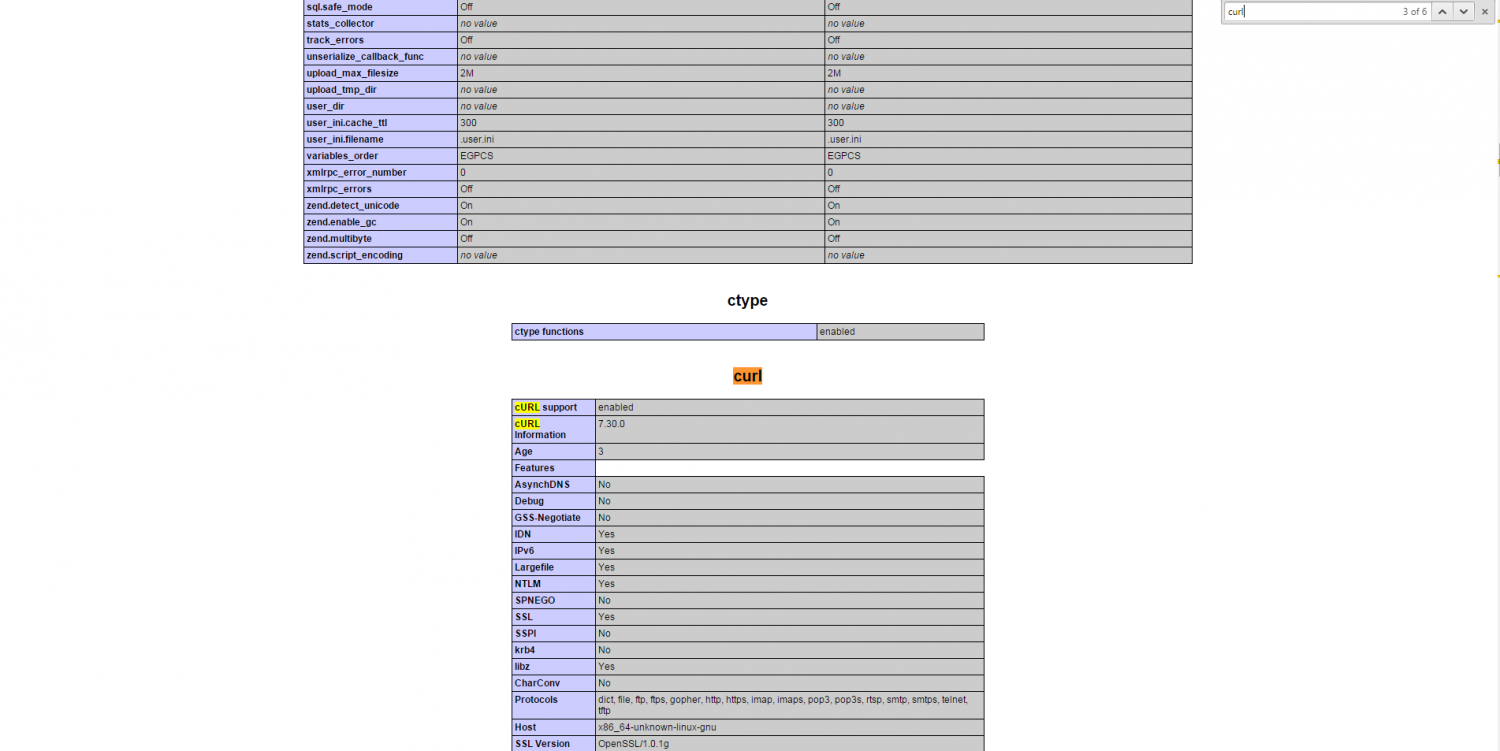Select the 'user_ini.cache_ttl' directive label
Screen dimensions: 1500x751
[x=346, y=123]
